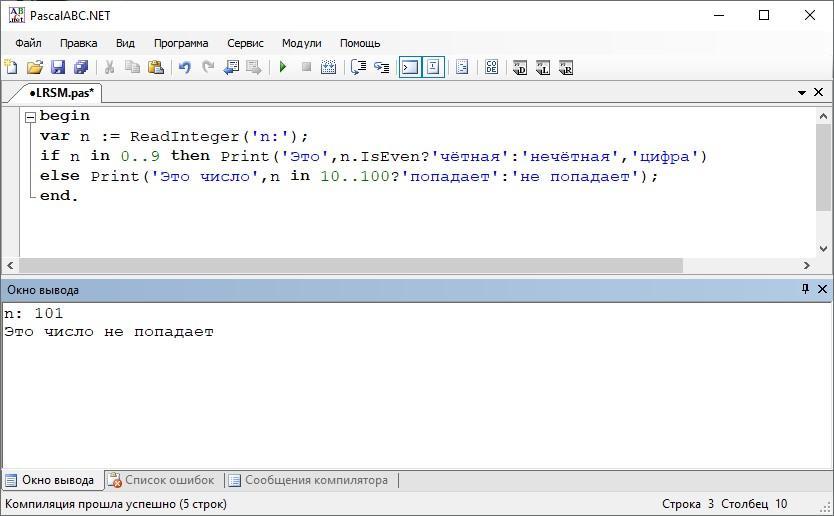Screen dimensions: 834x516
Task: Open the Правка menu
Action: (x=78, y=43)
